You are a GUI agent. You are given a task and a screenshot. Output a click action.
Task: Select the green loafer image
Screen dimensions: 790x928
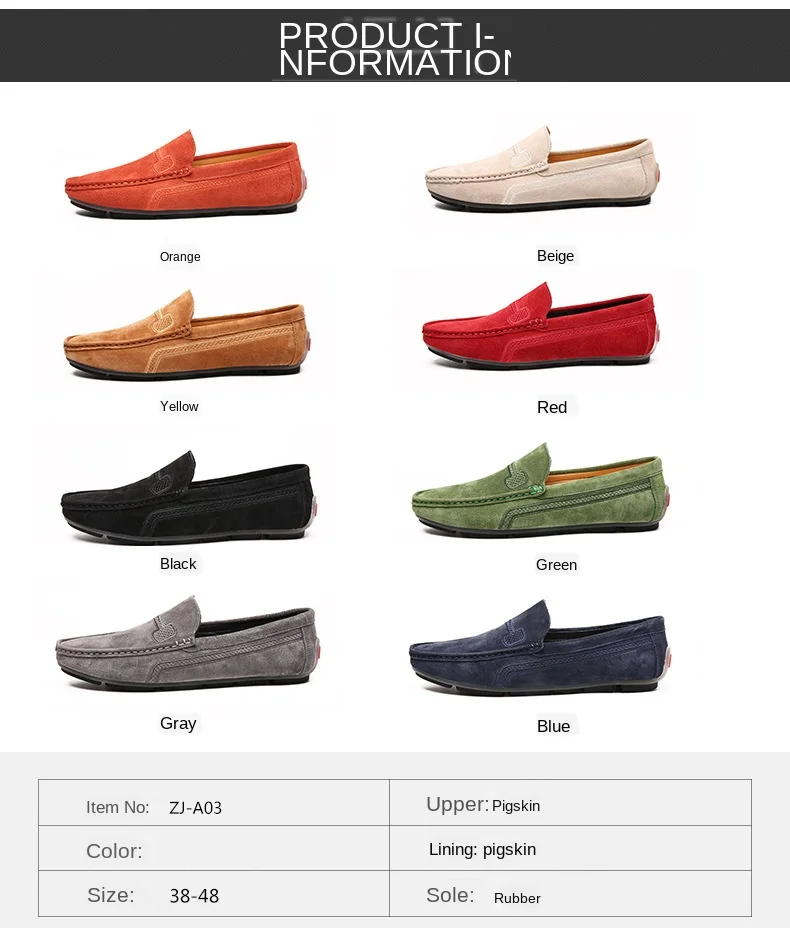click(x=541, y=490)
